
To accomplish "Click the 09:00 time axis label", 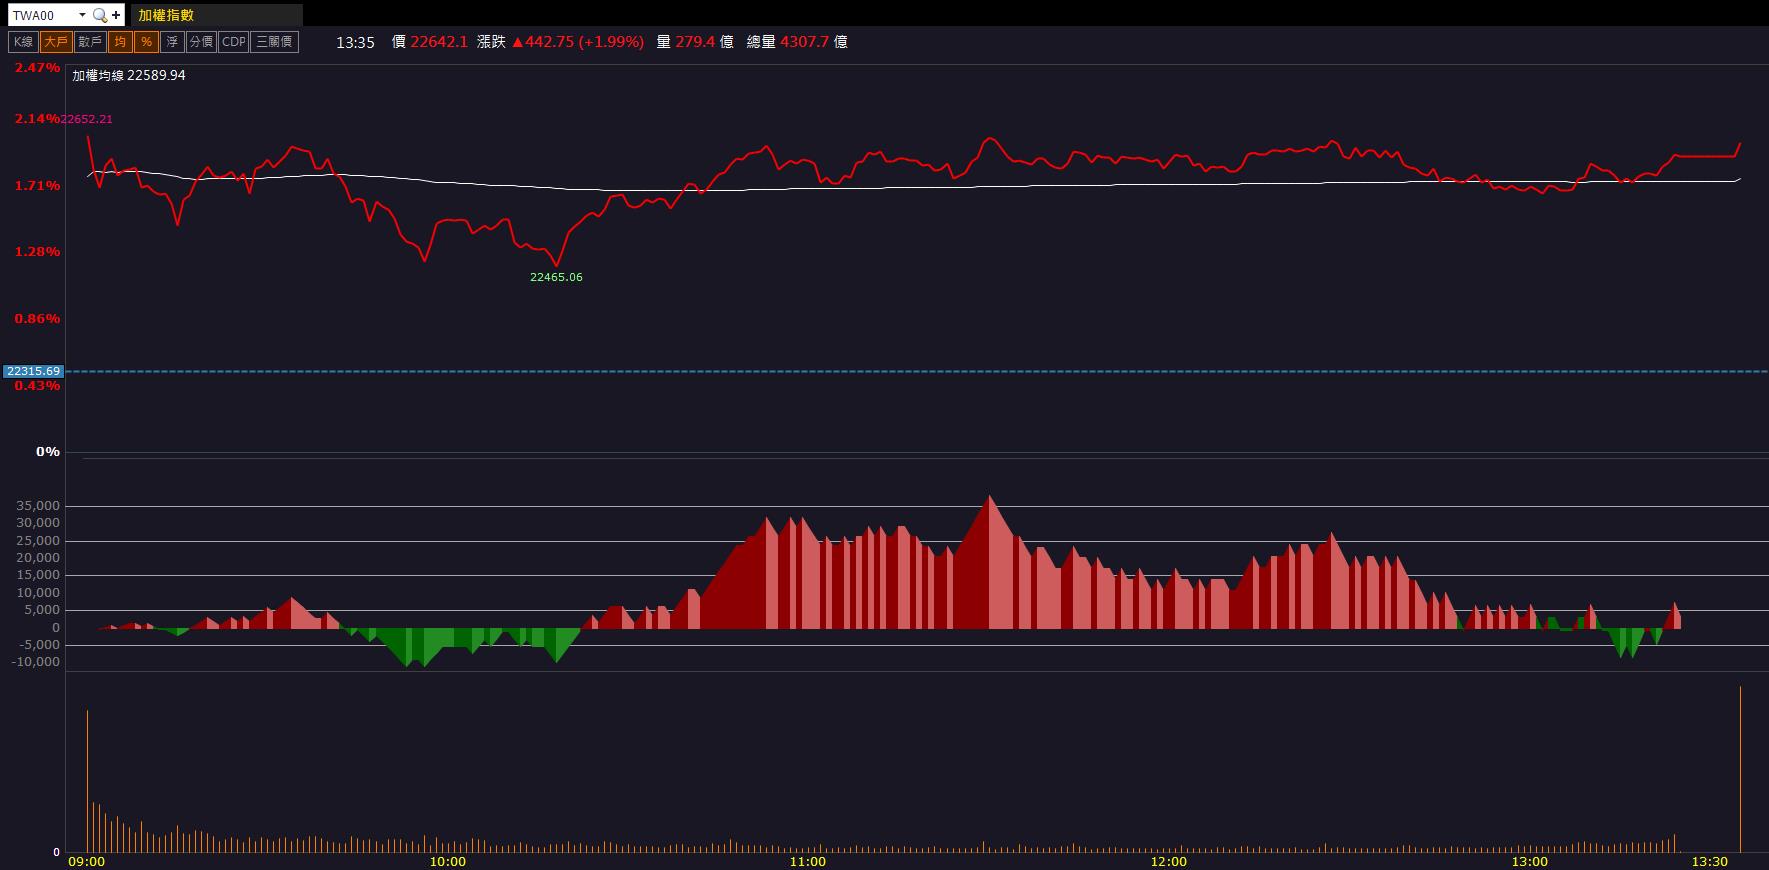I will click(86, 861).
